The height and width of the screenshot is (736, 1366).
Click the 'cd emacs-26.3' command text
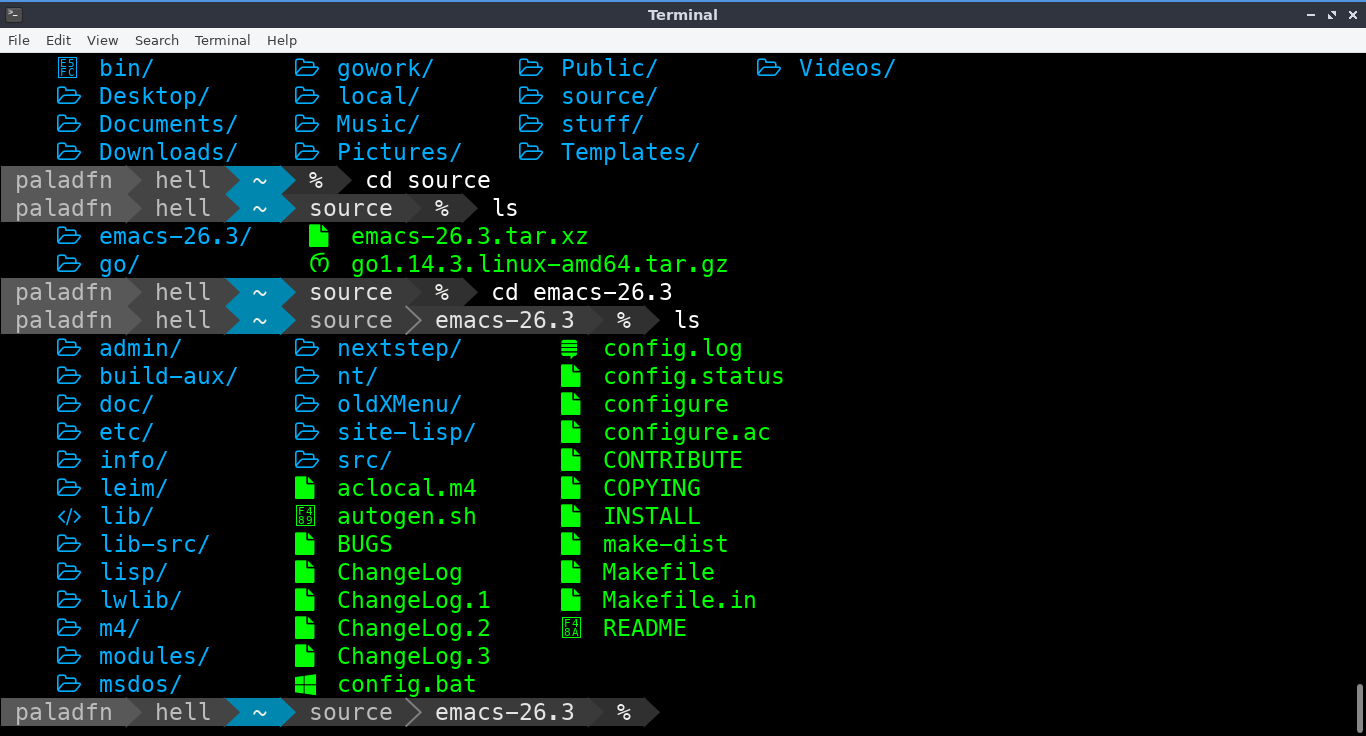582,292
